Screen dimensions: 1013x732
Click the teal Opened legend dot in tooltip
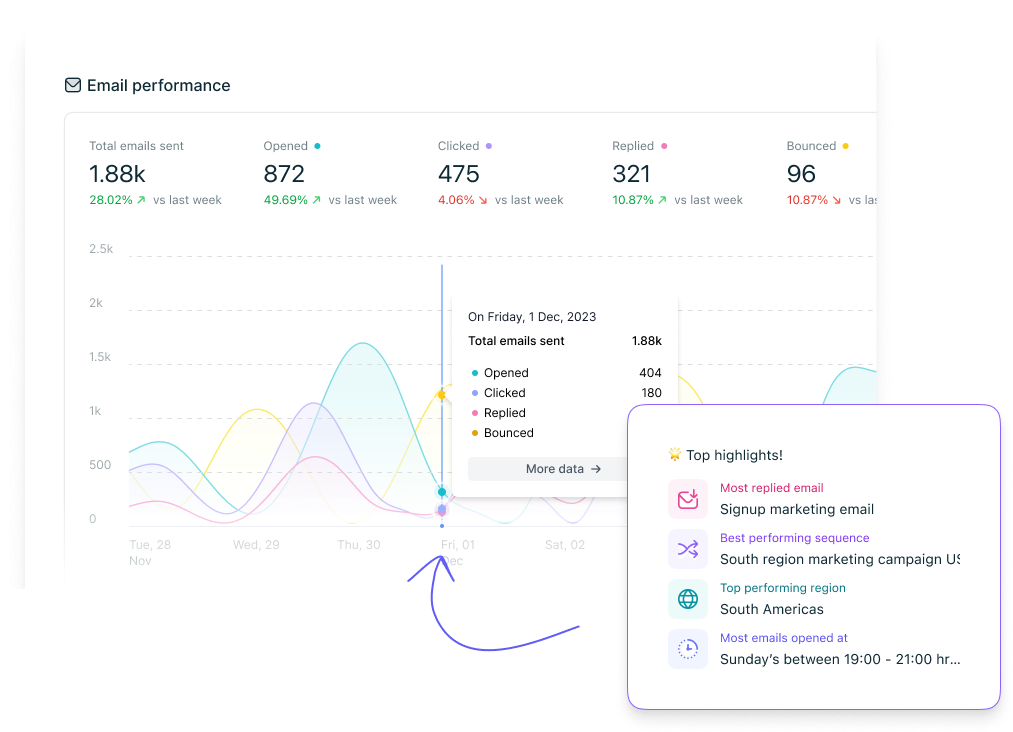pyautogui.click(x=475, y=373)
